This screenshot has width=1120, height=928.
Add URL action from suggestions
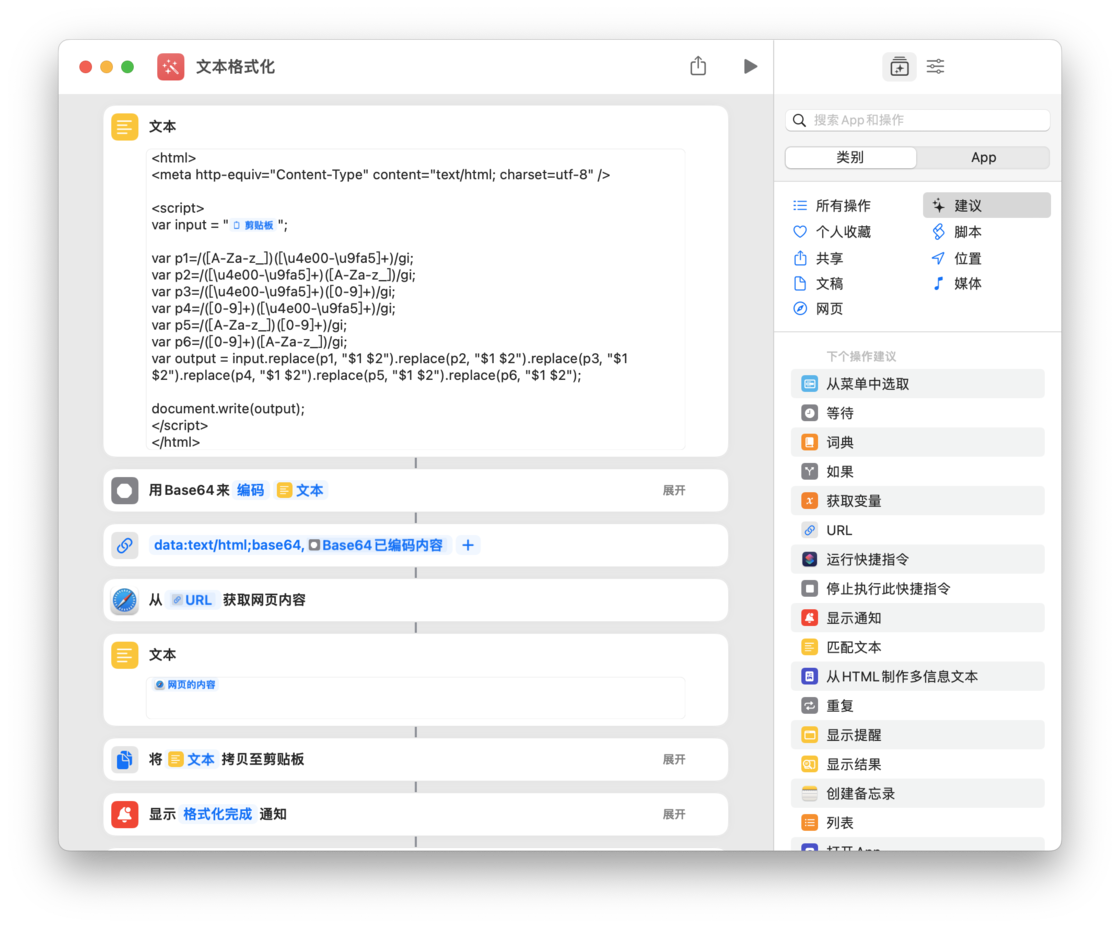pos(917,530)
